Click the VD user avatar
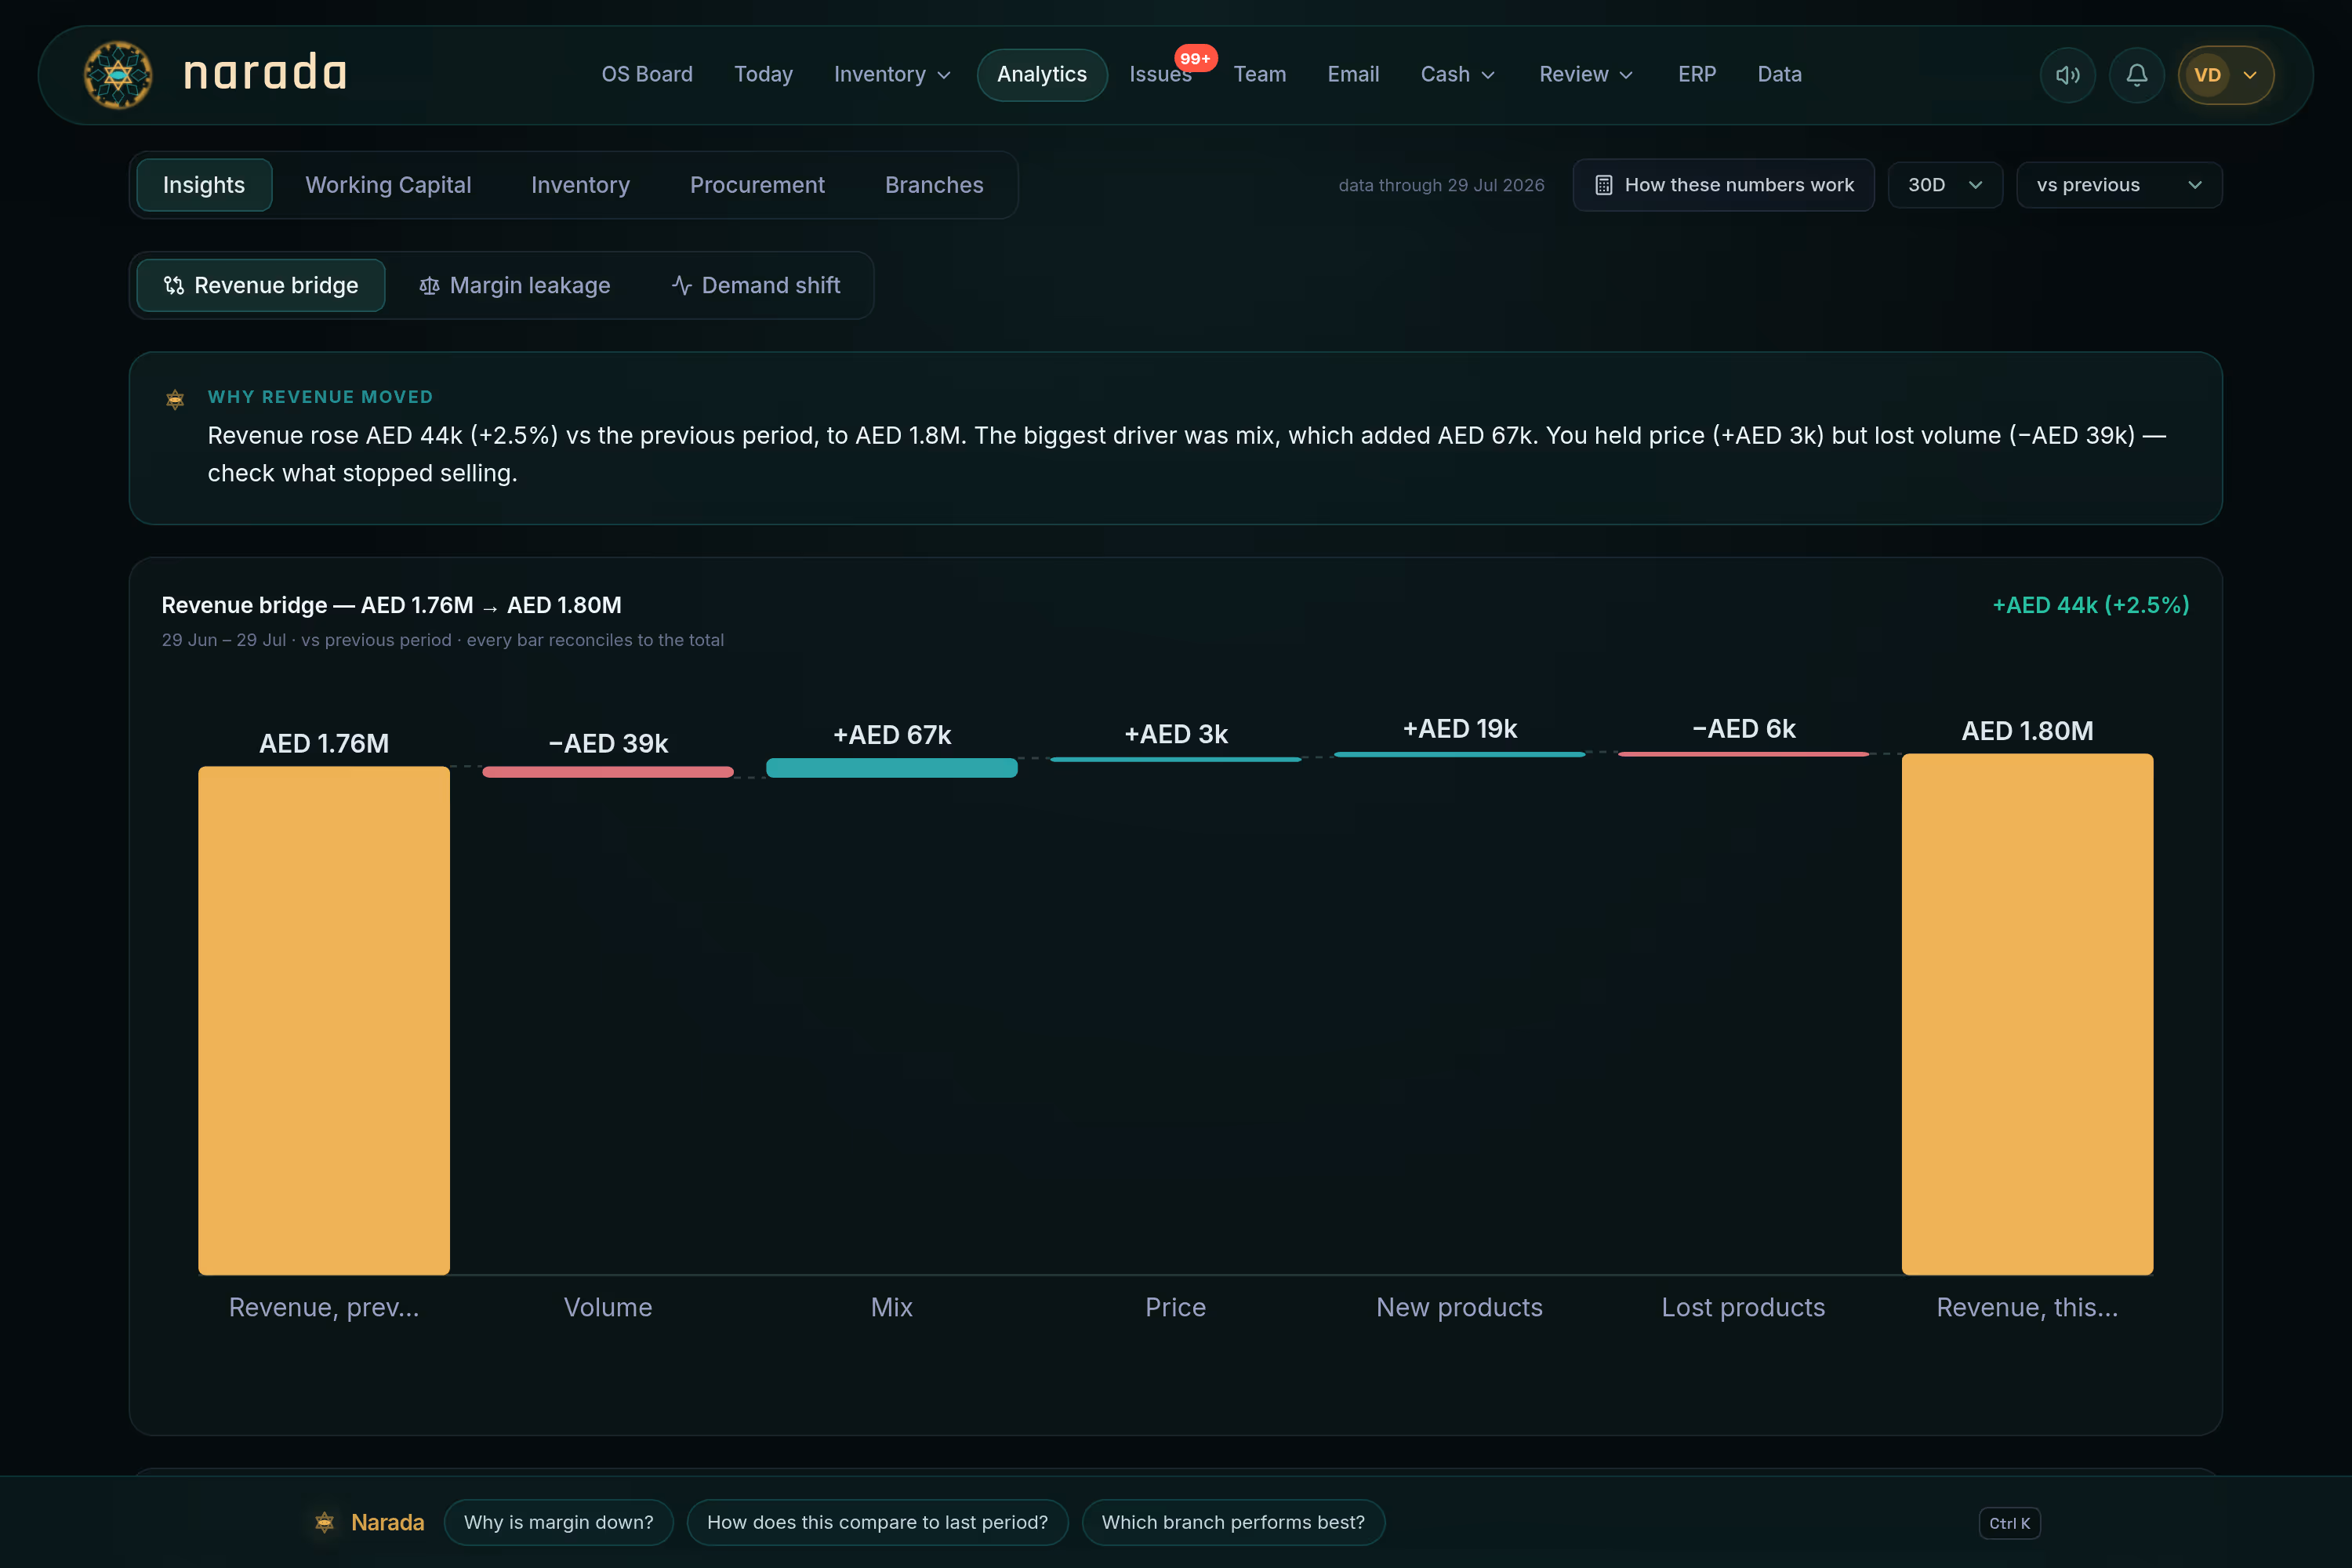The height and width of the screenshot is (1568, 2352). pyautogui.click(x=2207, y=75)
